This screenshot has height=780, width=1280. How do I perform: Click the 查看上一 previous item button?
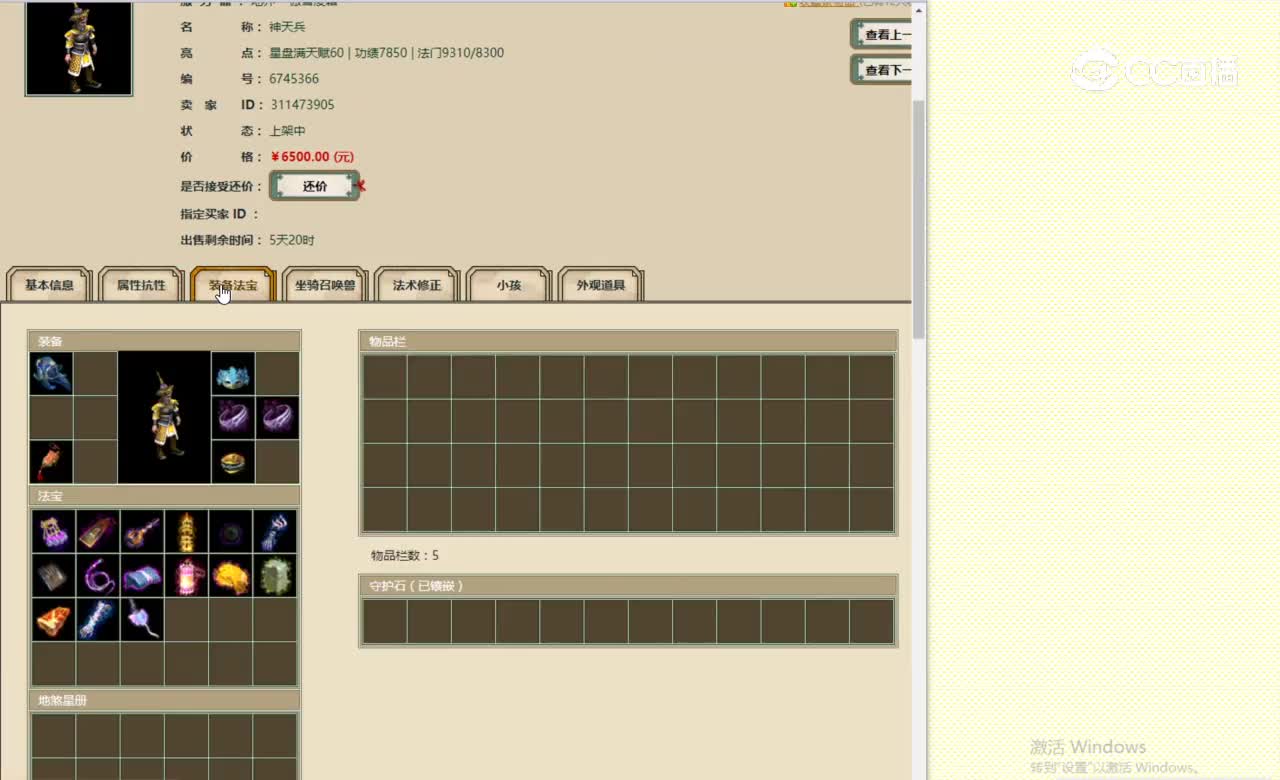882,34
